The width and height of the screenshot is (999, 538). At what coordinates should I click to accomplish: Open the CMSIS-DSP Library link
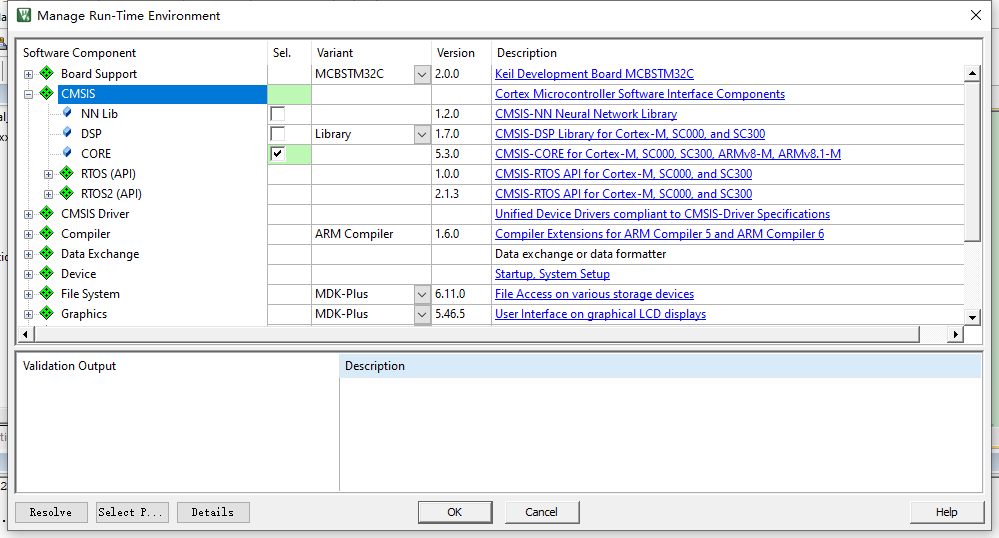[630, 134]
